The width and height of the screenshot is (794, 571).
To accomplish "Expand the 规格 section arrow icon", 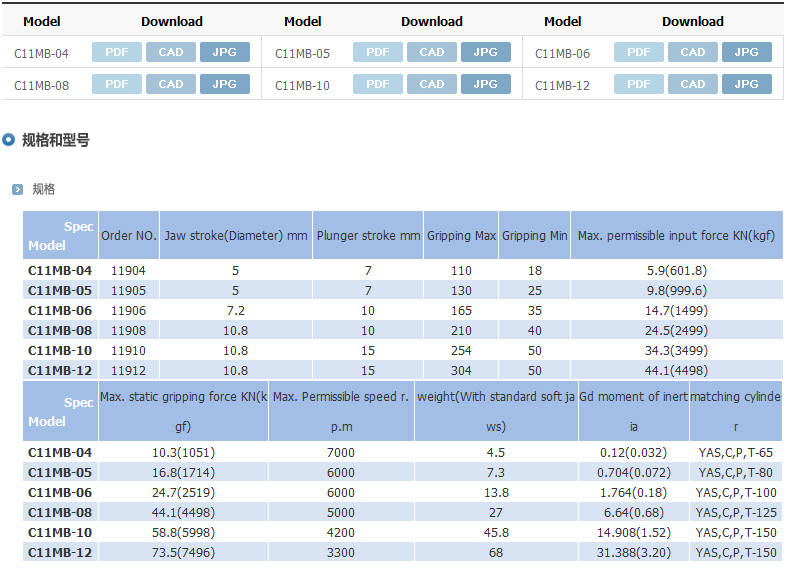I will (17, 189).
